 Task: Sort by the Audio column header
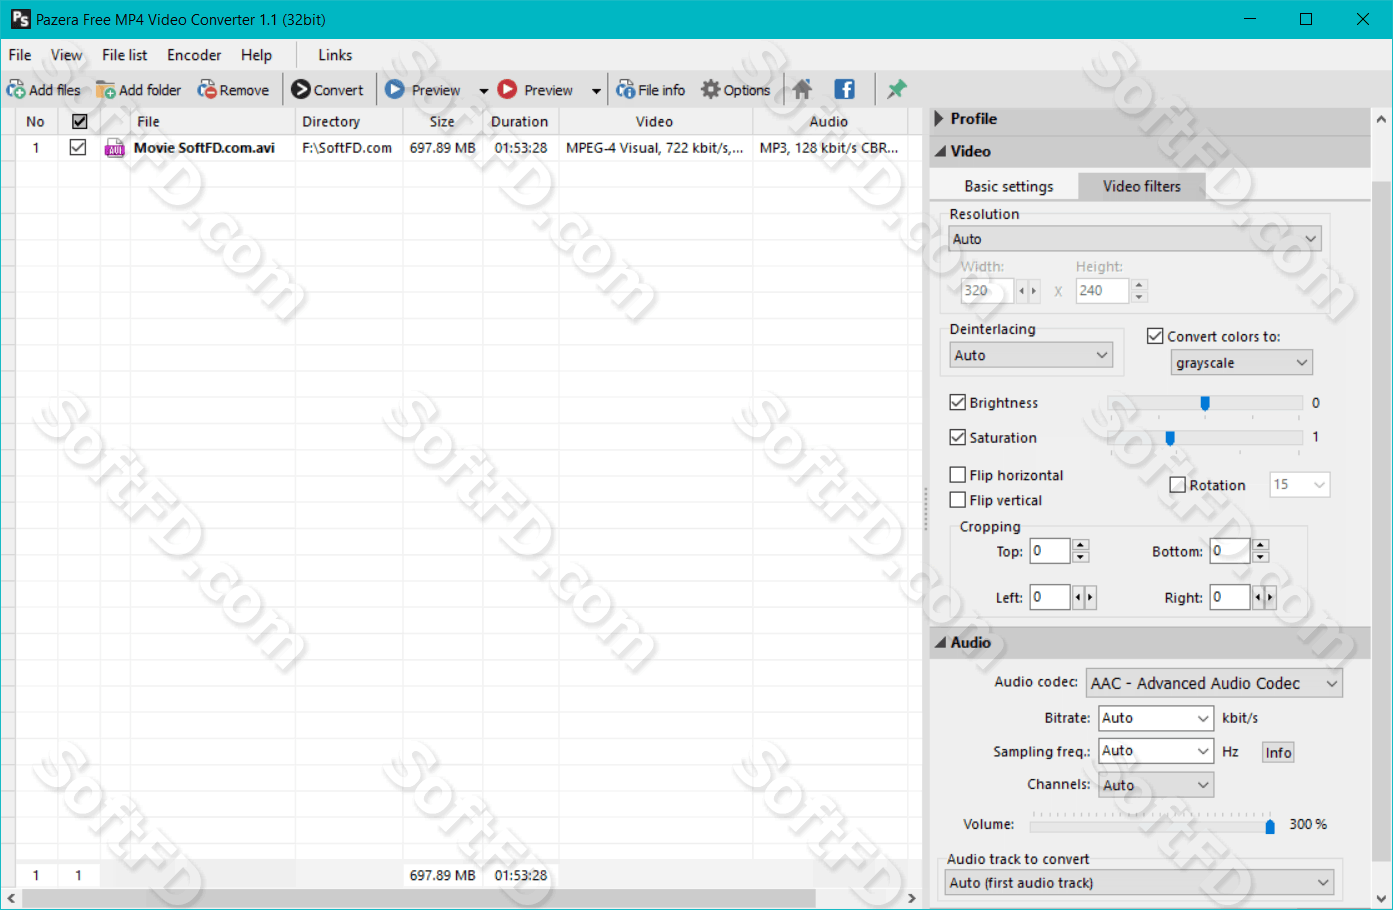tap(829, 122)
